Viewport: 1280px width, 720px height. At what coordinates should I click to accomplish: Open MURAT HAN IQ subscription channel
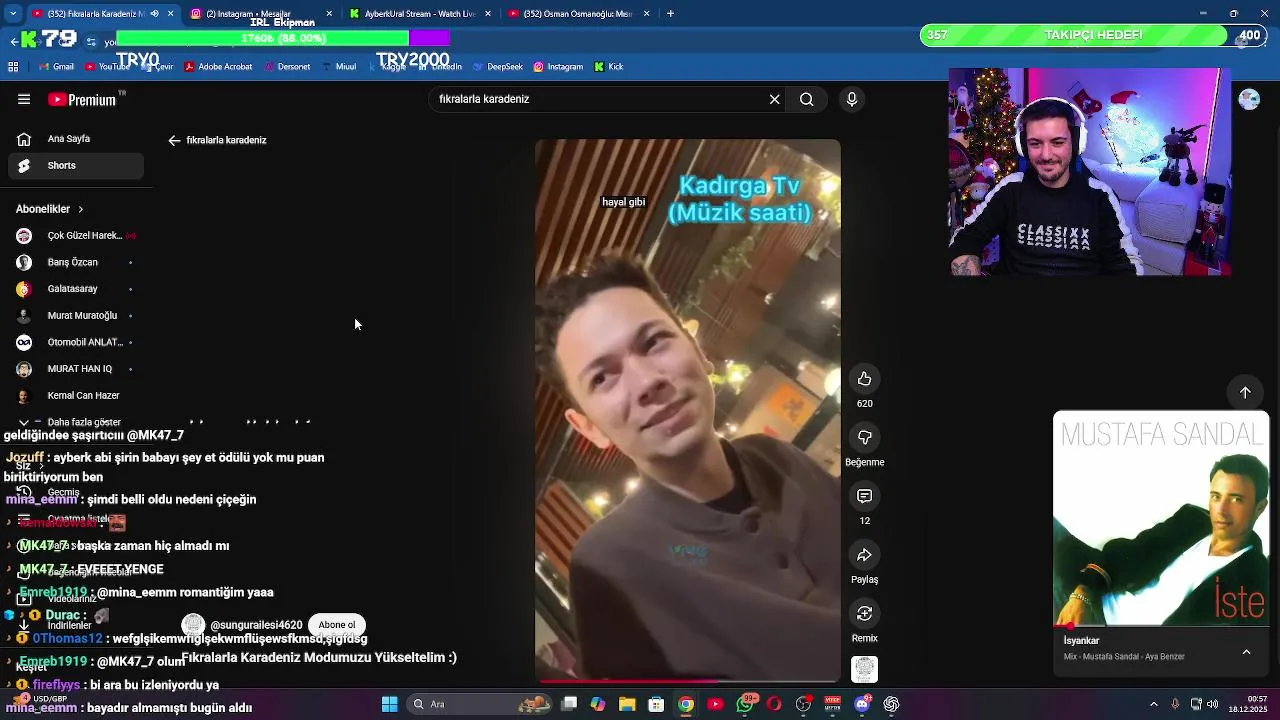tap(75, 369)
